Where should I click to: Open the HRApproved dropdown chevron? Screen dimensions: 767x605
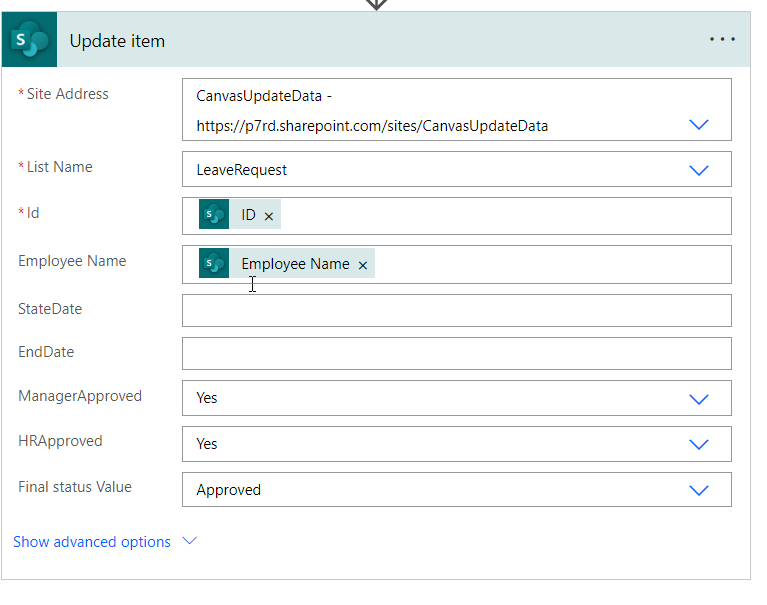[699, 444]
